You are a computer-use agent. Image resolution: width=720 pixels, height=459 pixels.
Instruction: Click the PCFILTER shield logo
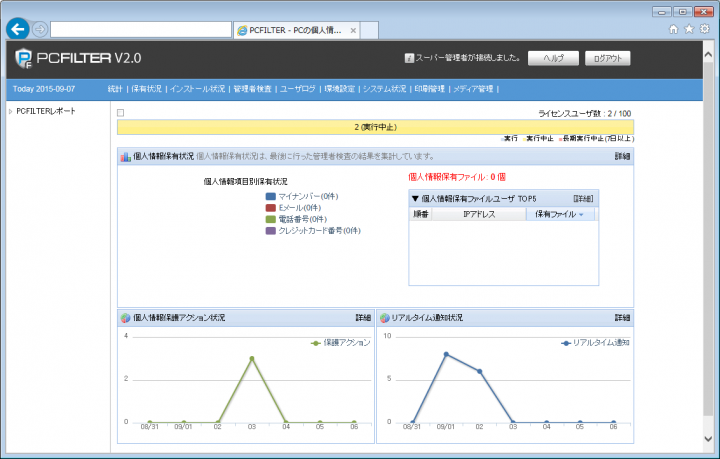tap(21, 58)
